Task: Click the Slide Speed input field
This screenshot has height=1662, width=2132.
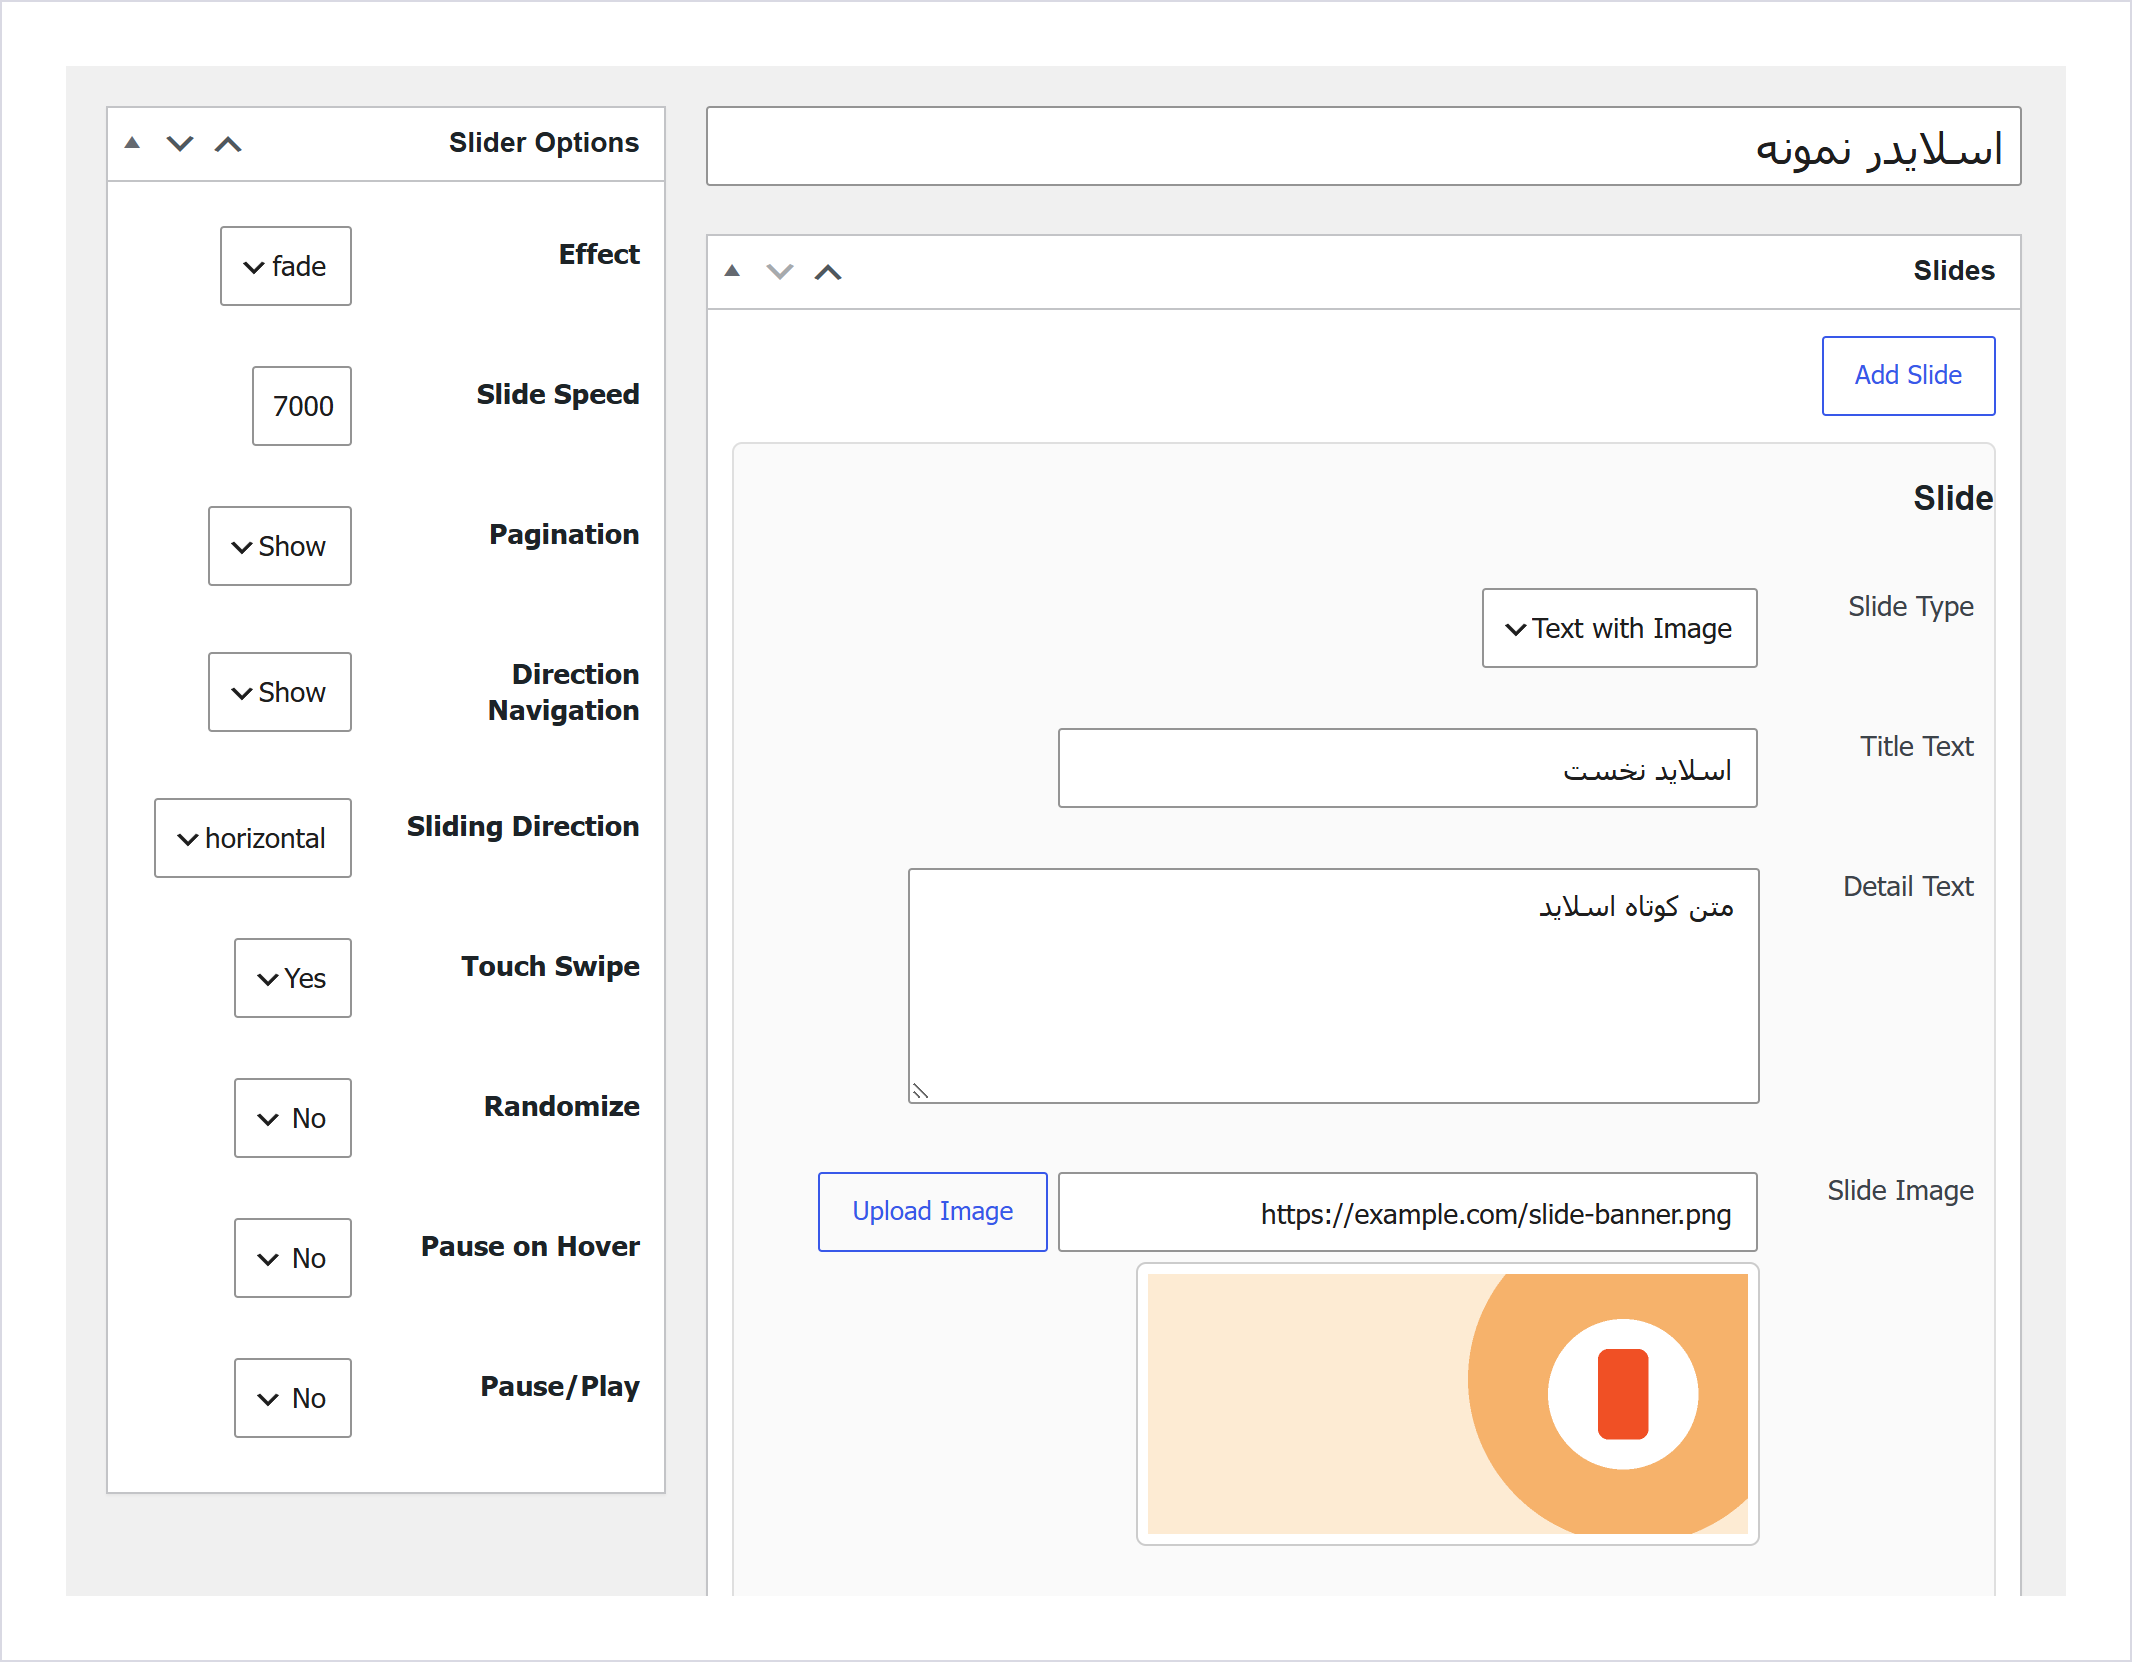Action: [x=302, y=406]
